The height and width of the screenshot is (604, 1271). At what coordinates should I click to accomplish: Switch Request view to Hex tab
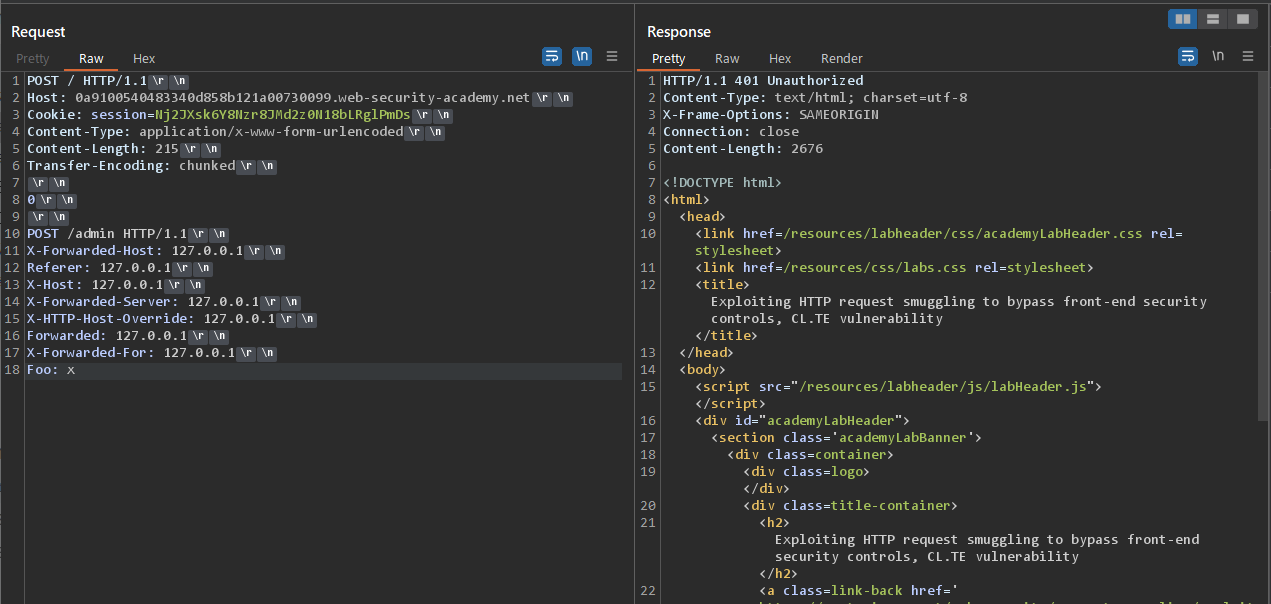[x=144, y=59]
